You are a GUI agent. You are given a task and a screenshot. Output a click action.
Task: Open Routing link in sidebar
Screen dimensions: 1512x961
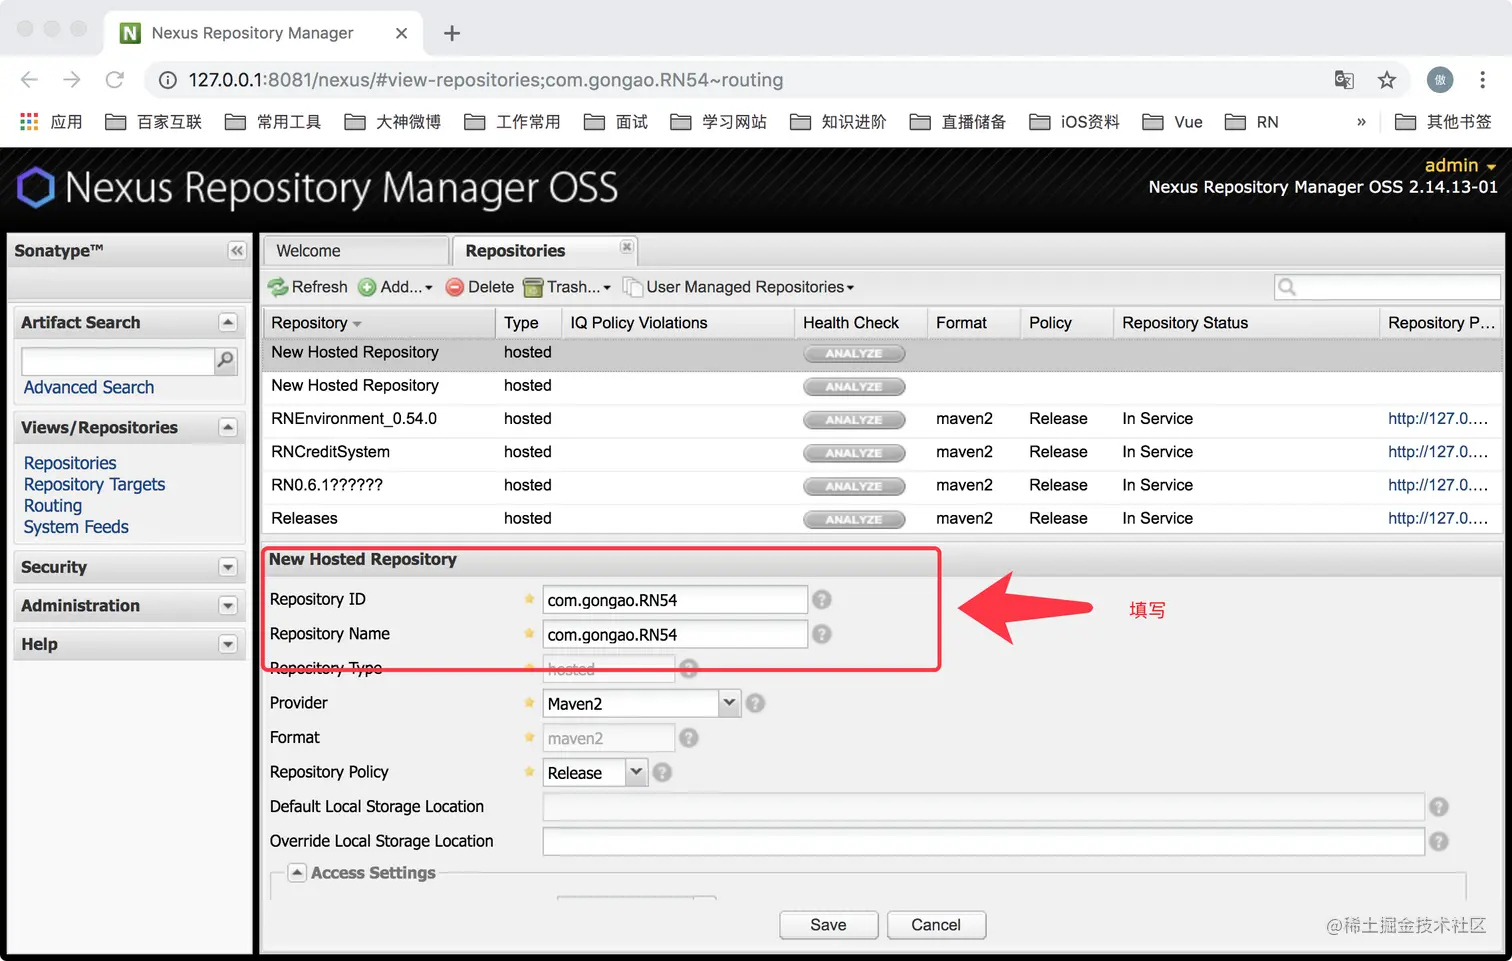click(53, 506)
